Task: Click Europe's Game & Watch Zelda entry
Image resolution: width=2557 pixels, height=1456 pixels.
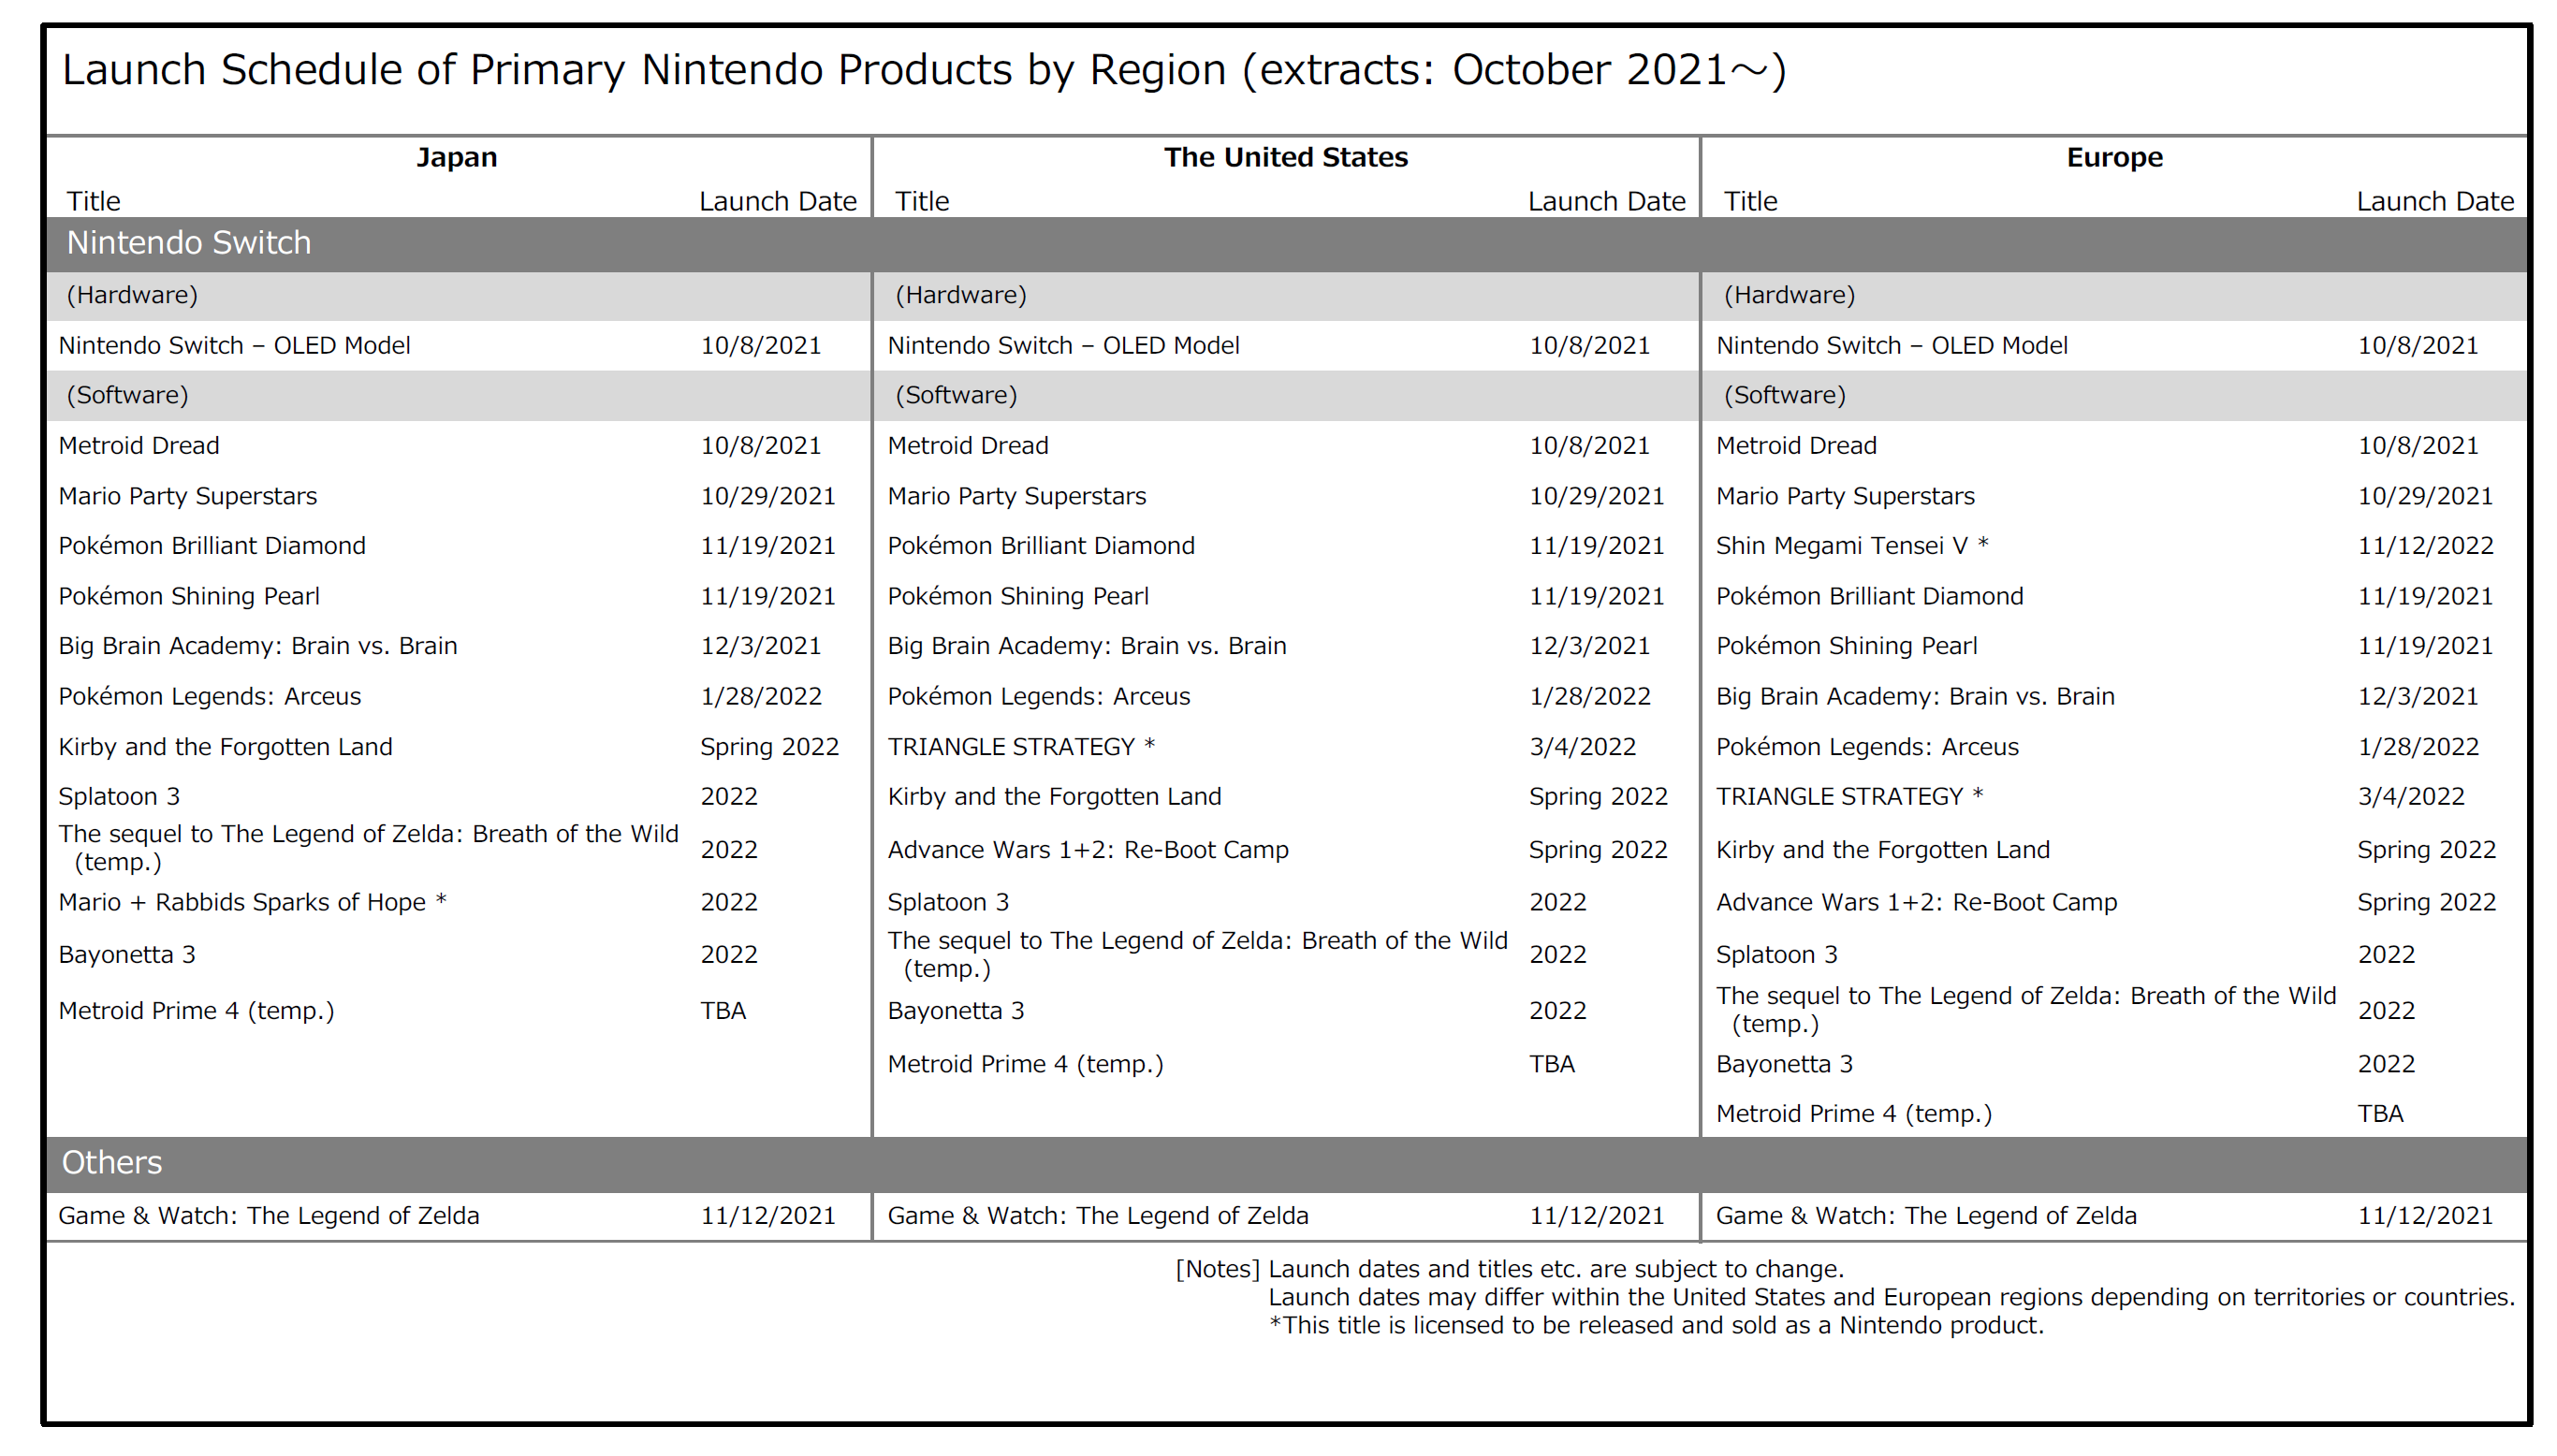Action: [1926, 1216]
